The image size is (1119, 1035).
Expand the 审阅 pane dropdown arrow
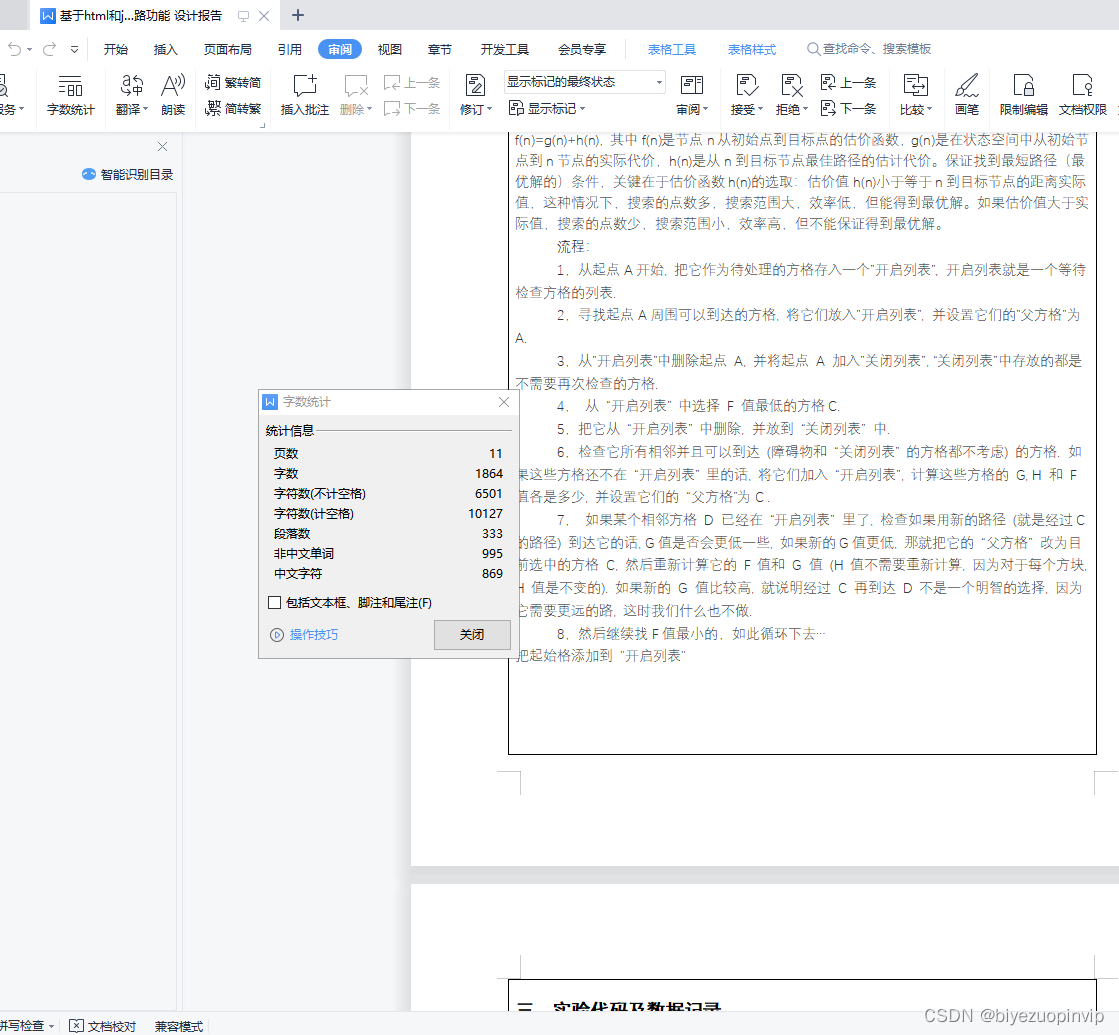point(706,109)
